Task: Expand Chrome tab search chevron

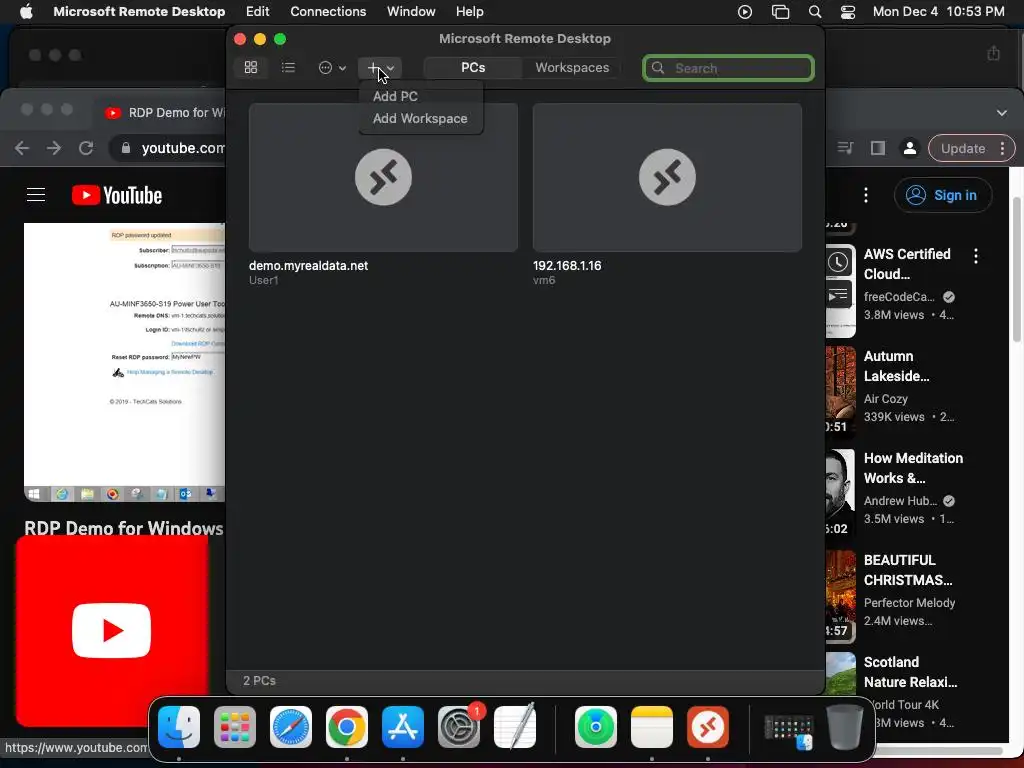Action: (1001, 112)
